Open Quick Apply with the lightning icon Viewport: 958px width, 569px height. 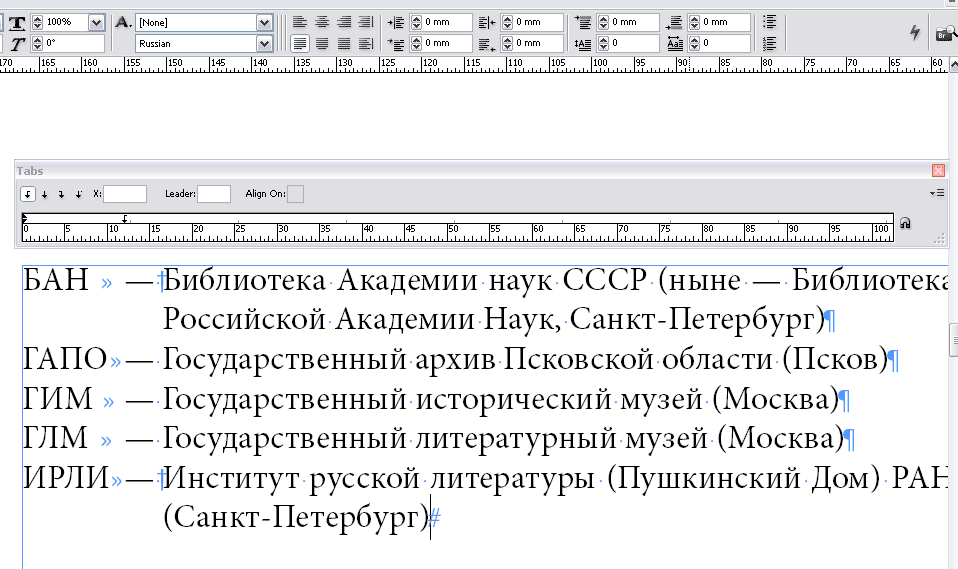[915, 32]
